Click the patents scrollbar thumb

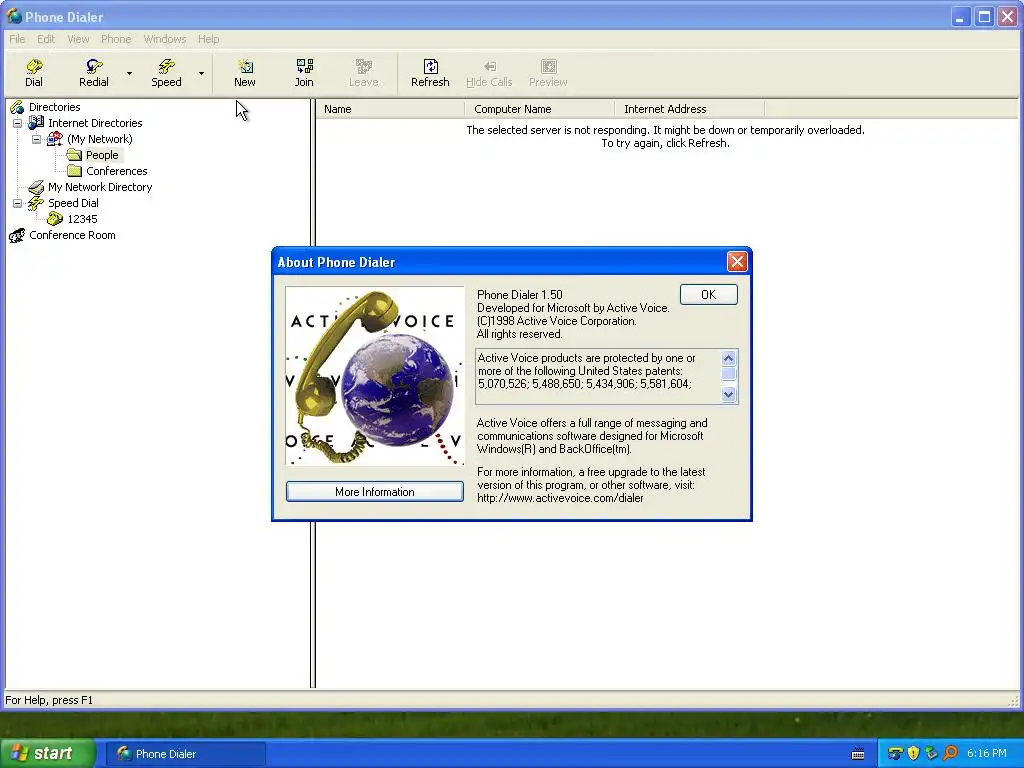click(729, 374)
